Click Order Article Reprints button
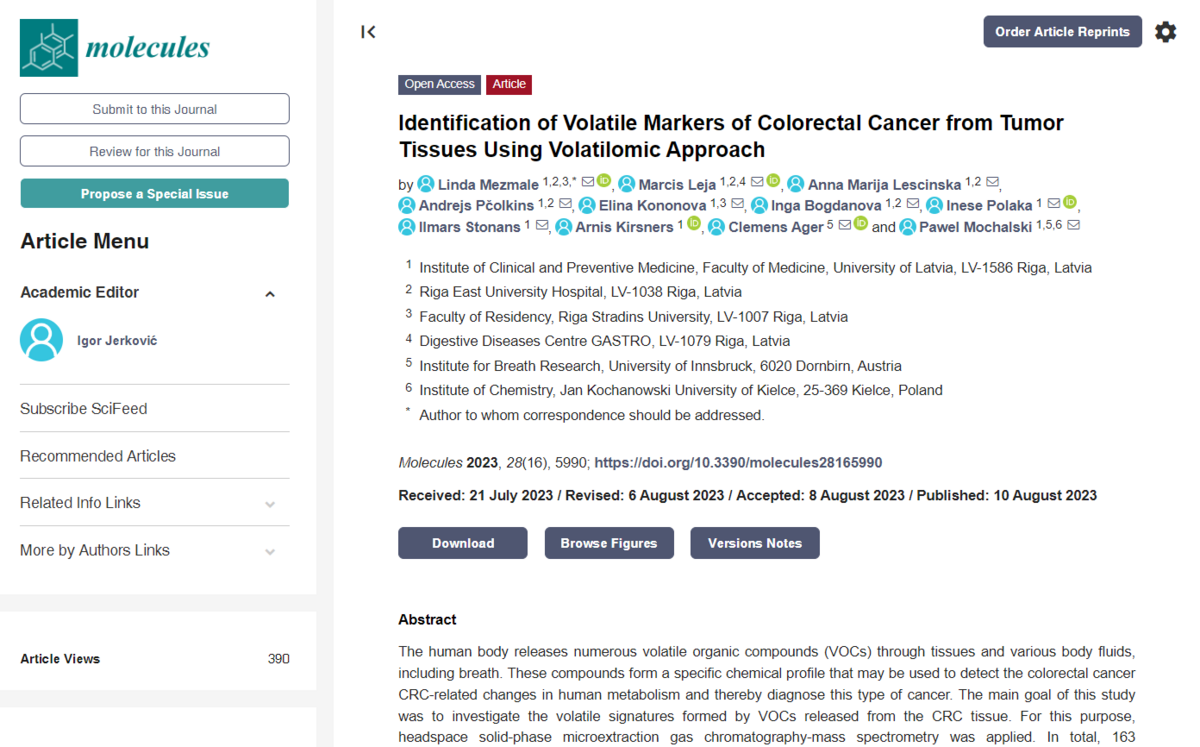 pyautogui.click(x=1062, y=32)
